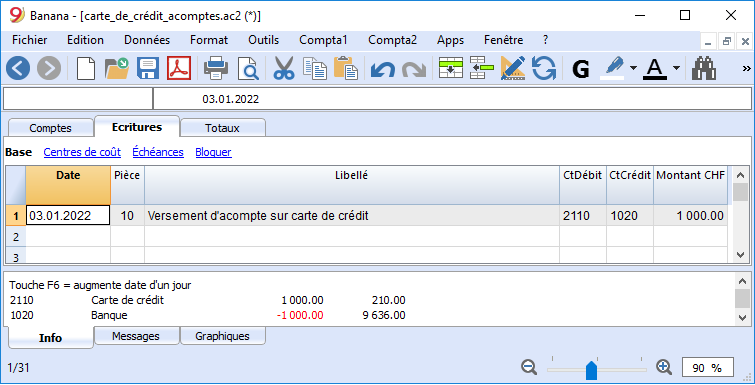
Task: Click the zoom percentage field showing 90 %
Action: click(x=708, y=368)
